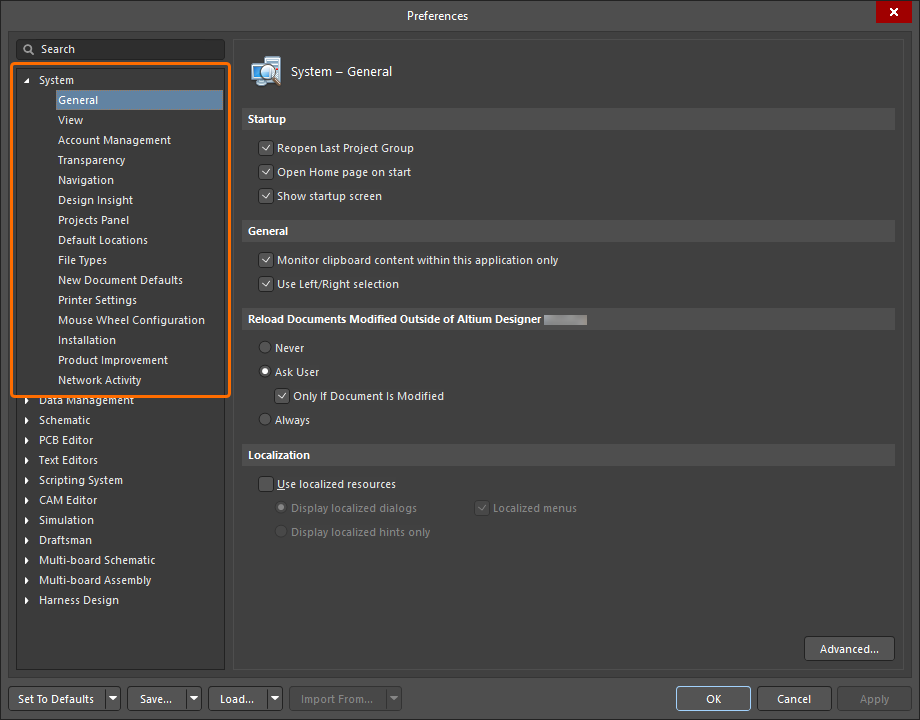Collapse the System tree node

point(26,80)
